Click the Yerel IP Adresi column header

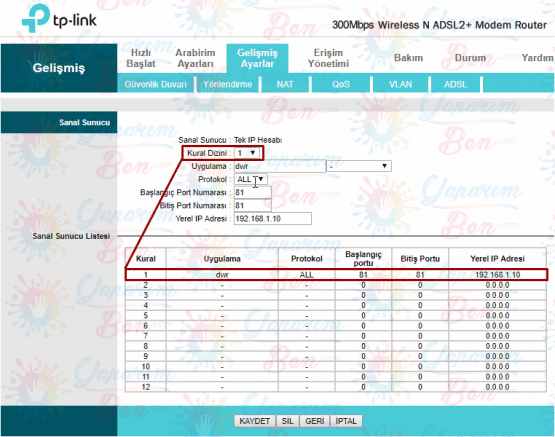[x=497, y=259]
